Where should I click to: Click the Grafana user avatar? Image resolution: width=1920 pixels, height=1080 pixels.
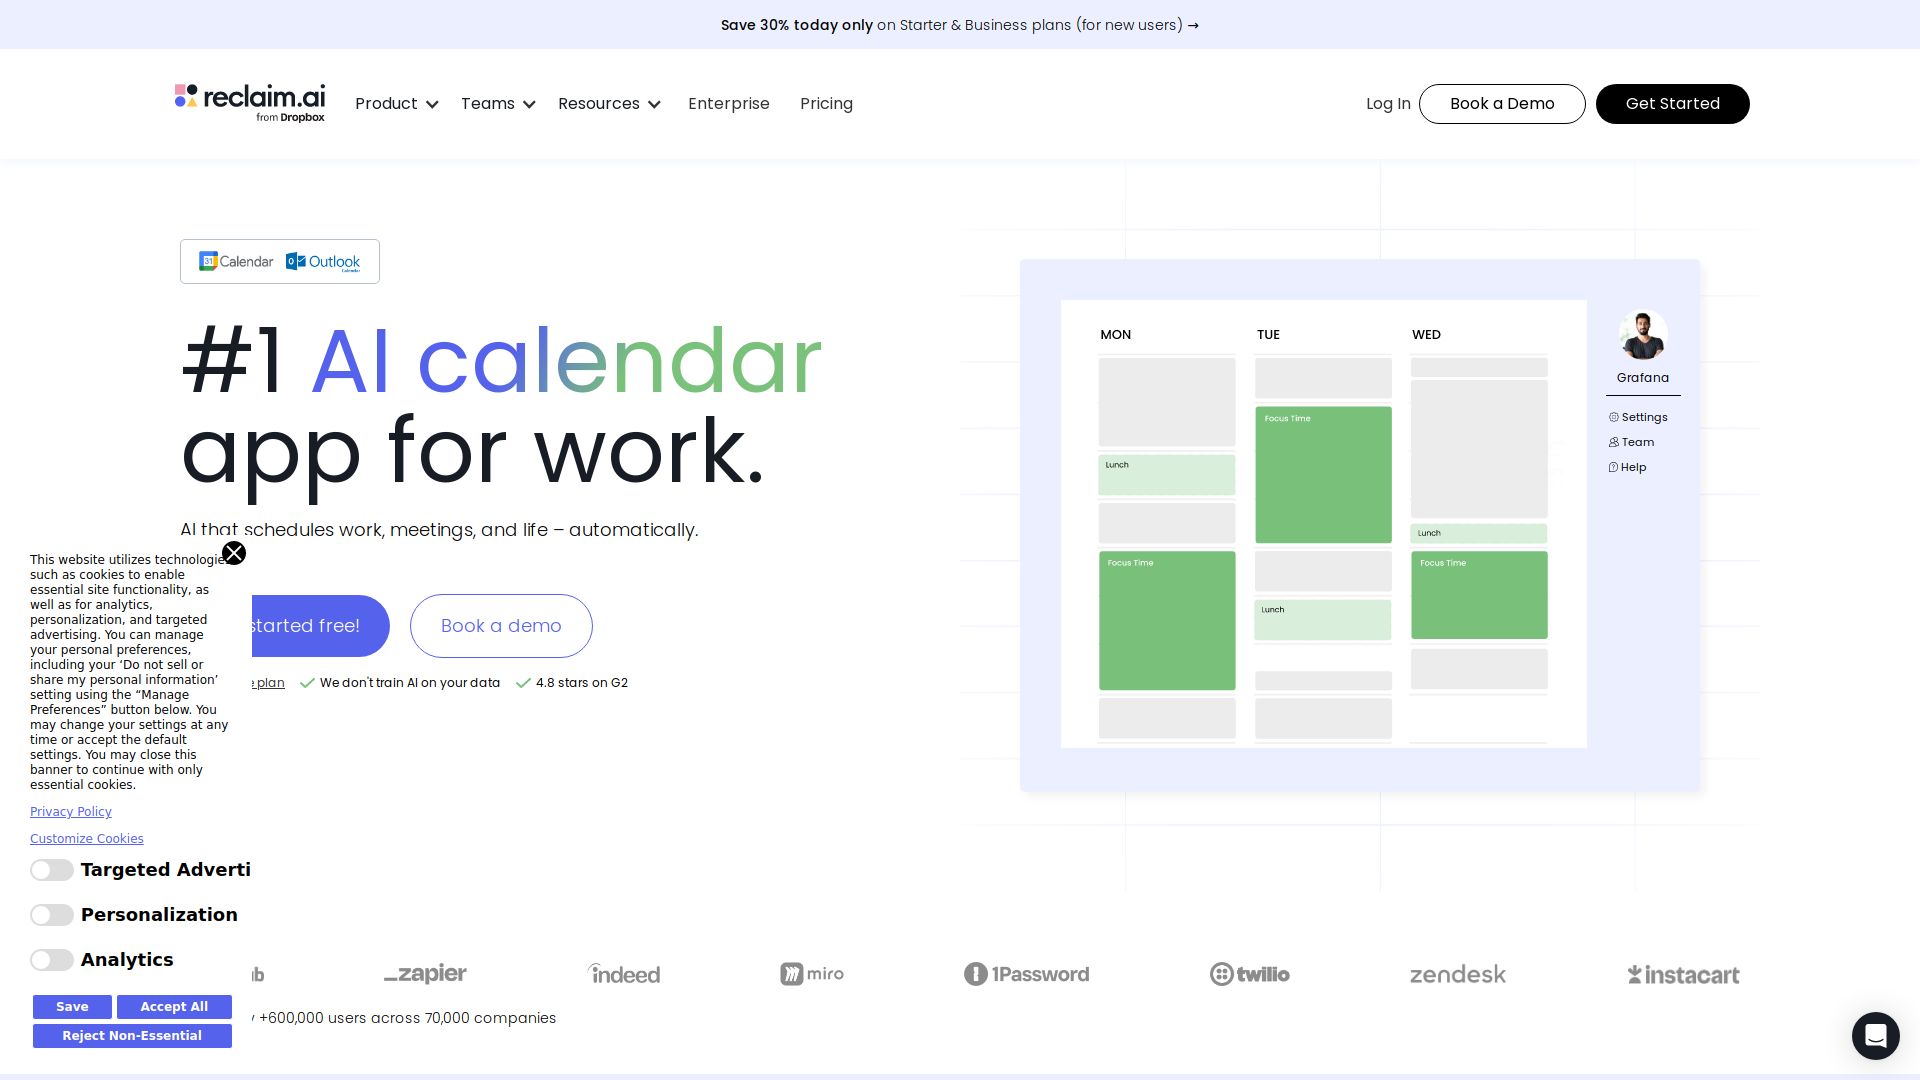click(x=1642, y=336)
